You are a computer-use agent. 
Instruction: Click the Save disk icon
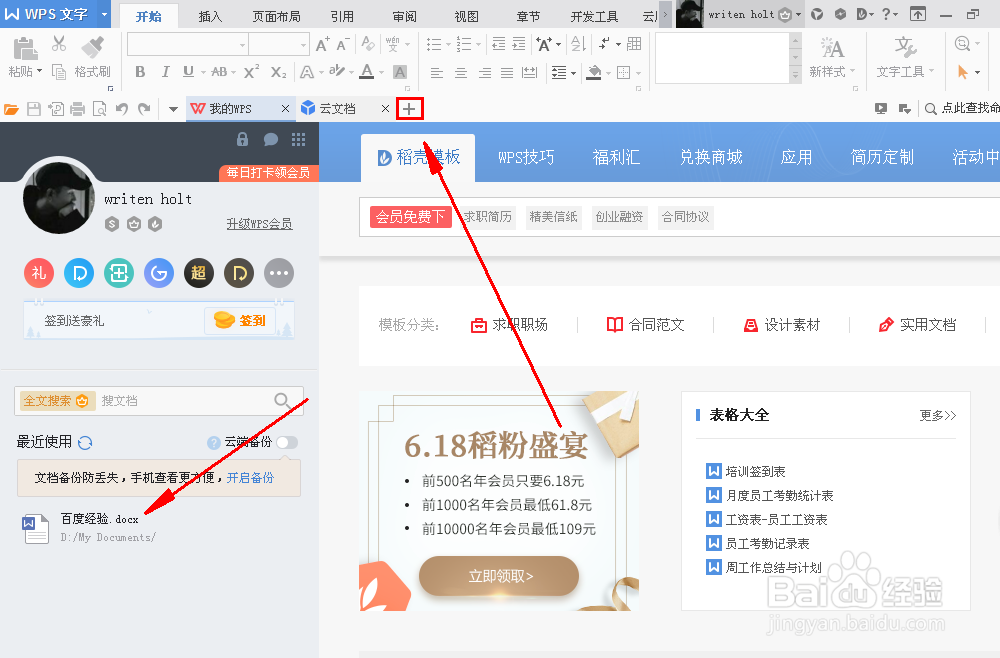point(34,109)
